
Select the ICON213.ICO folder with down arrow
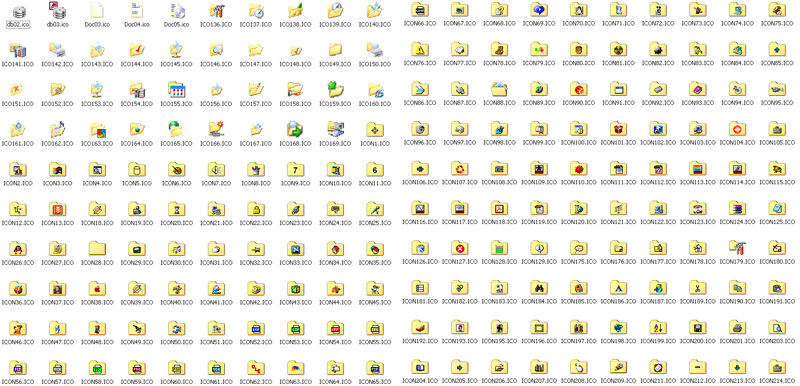(x=737, y=366)
